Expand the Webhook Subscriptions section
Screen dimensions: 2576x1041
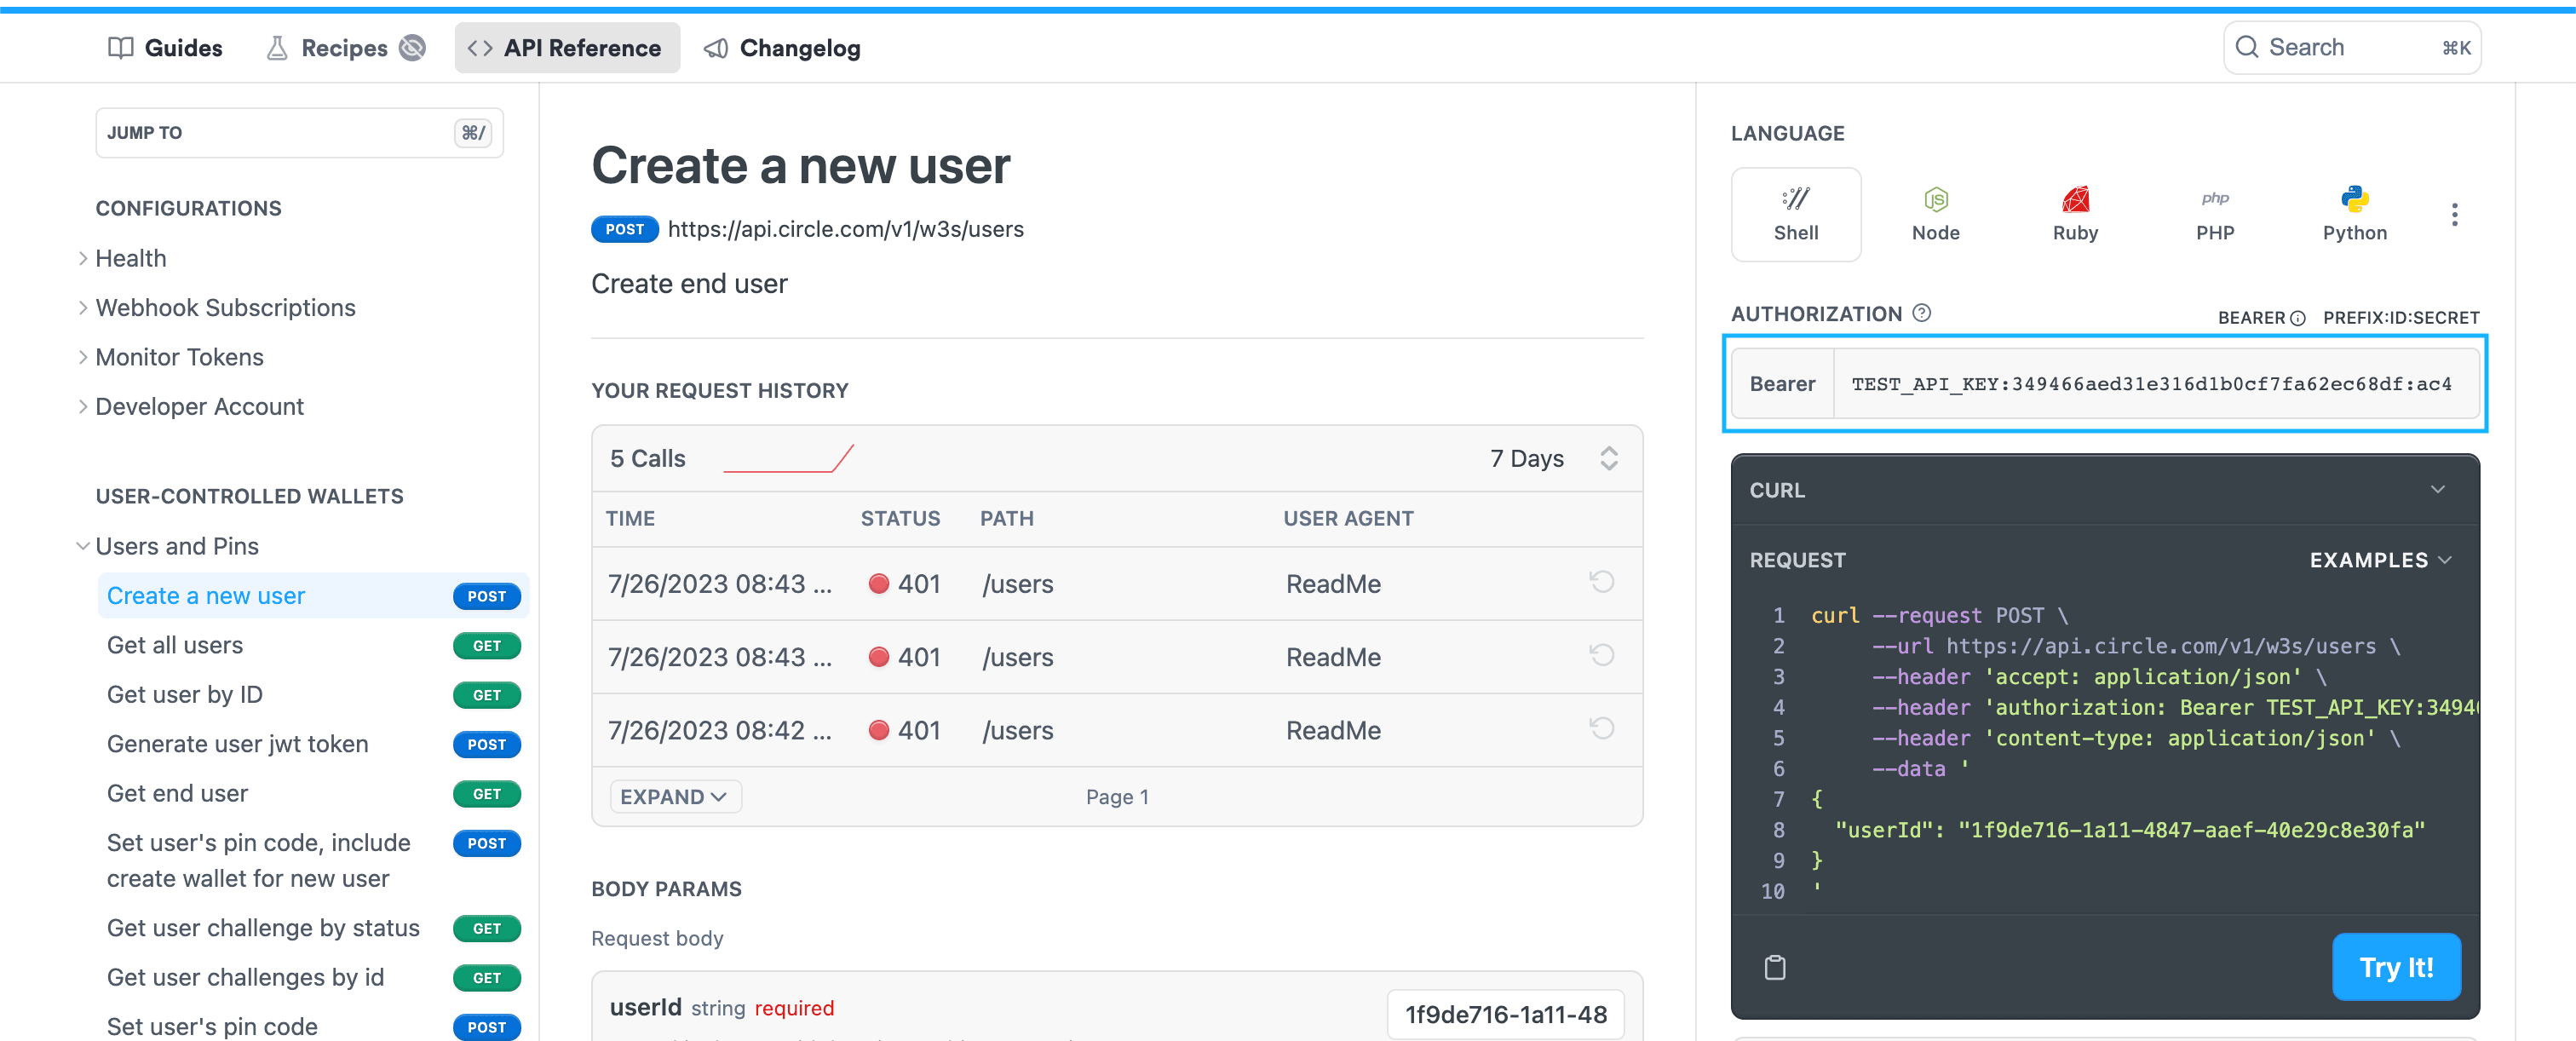click(x=83, y=307)
